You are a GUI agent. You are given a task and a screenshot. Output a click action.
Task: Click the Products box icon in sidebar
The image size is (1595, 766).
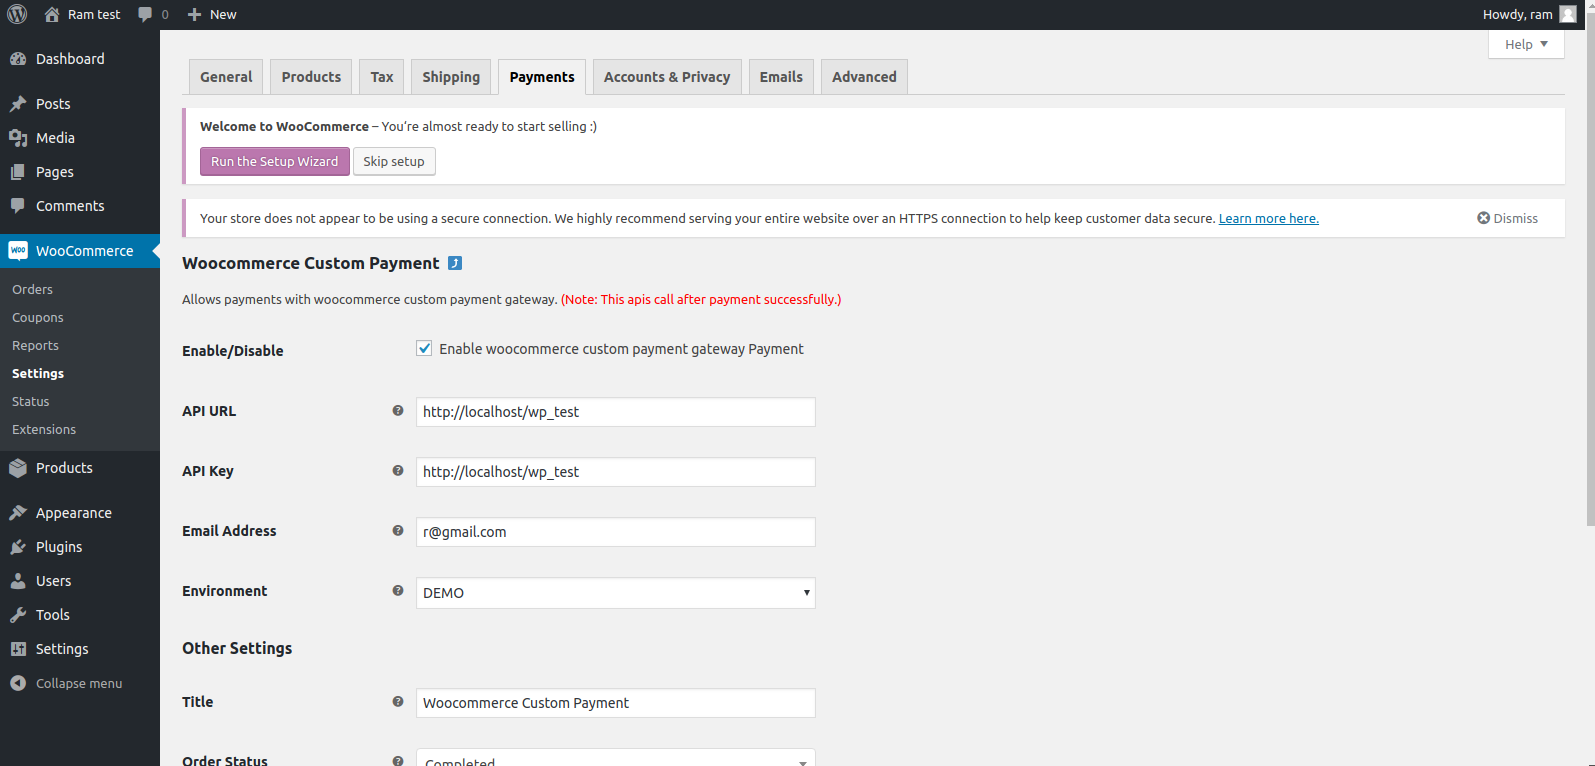click(18, 468)
